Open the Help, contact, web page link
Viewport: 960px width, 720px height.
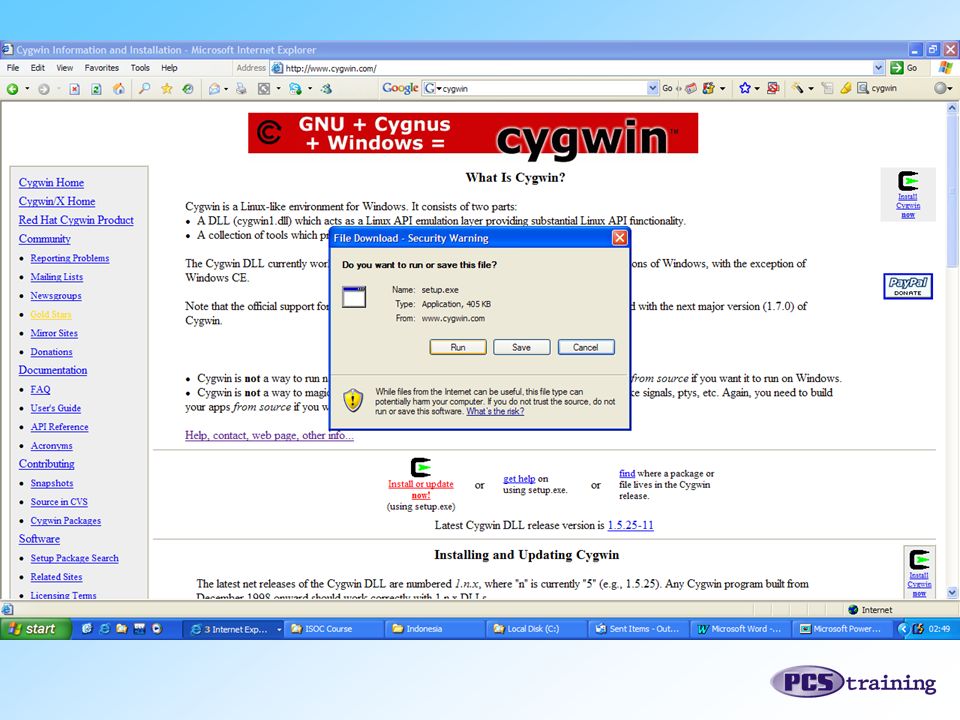269,435
